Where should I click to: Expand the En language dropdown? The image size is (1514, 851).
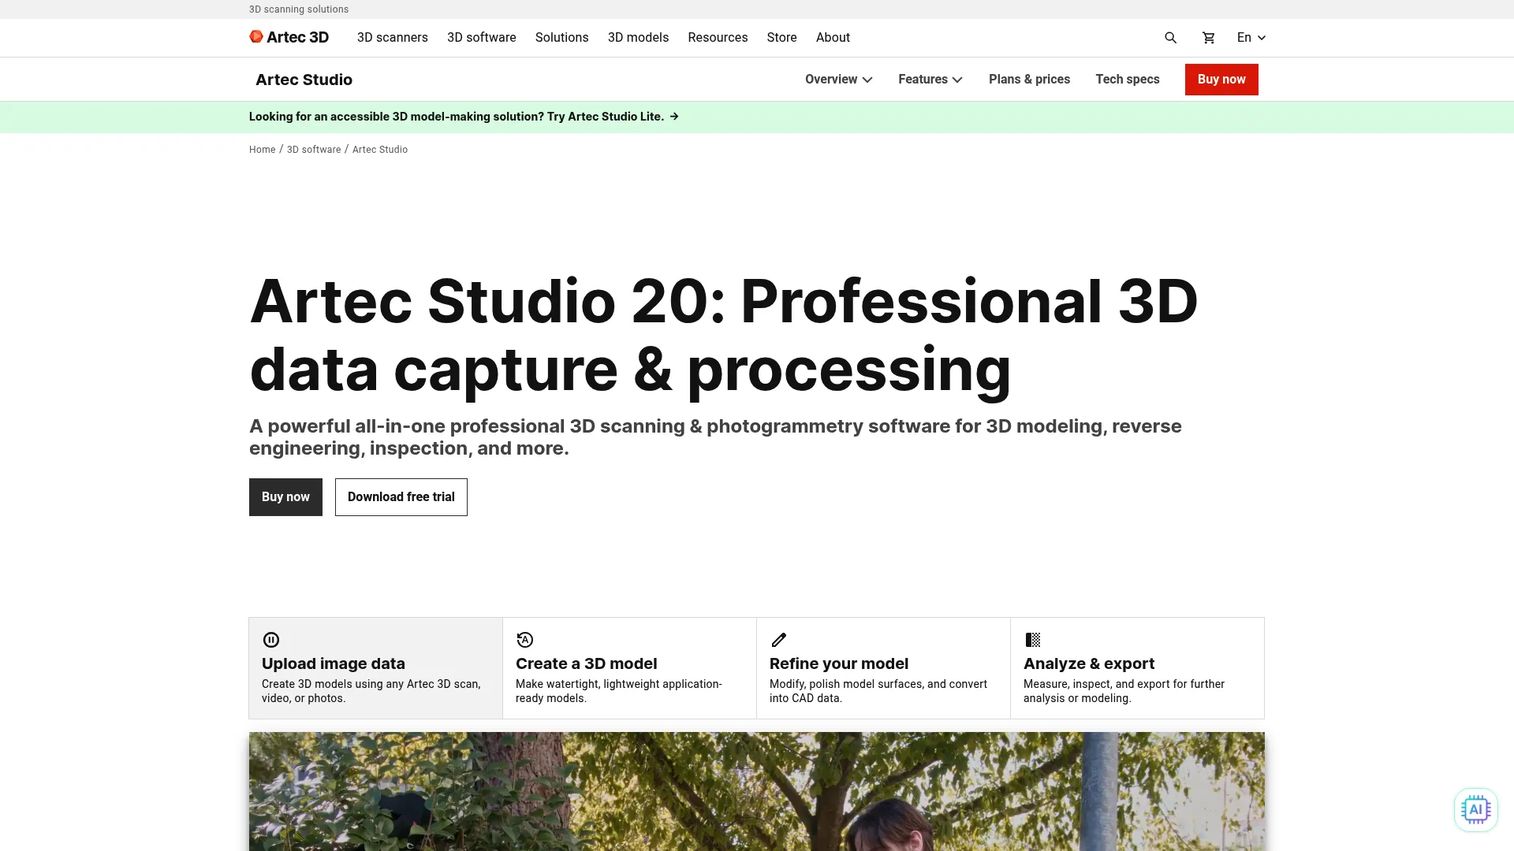[1251, 38]
